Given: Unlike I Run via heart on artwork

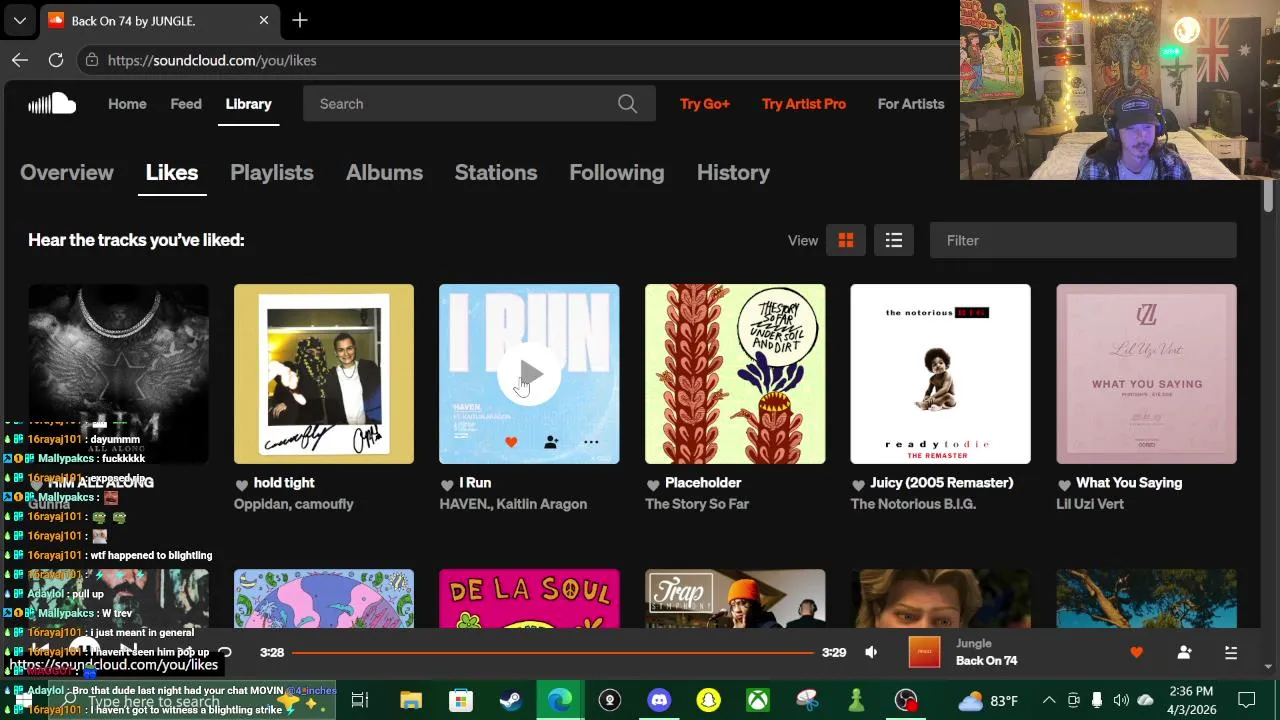Looking at the screenshot, I should [x=511, y=442].
